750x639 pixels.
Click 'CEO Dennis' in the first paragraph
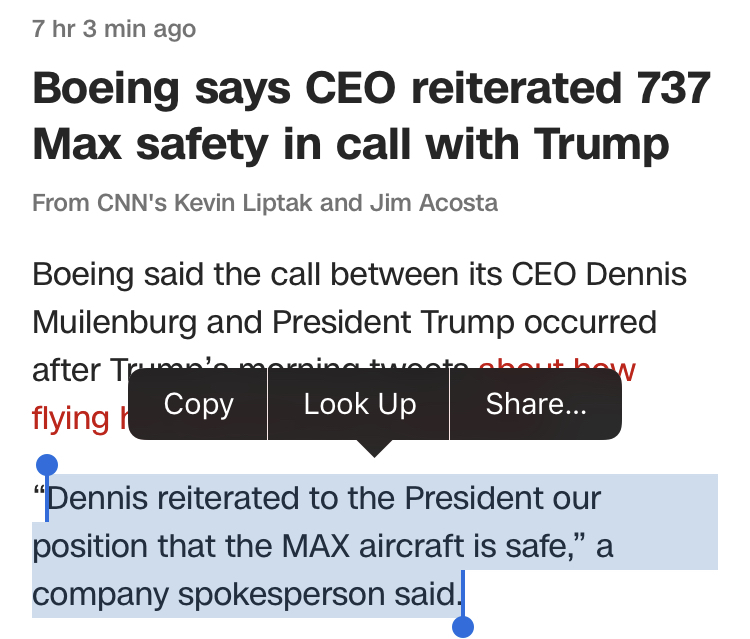click(599, 275)
